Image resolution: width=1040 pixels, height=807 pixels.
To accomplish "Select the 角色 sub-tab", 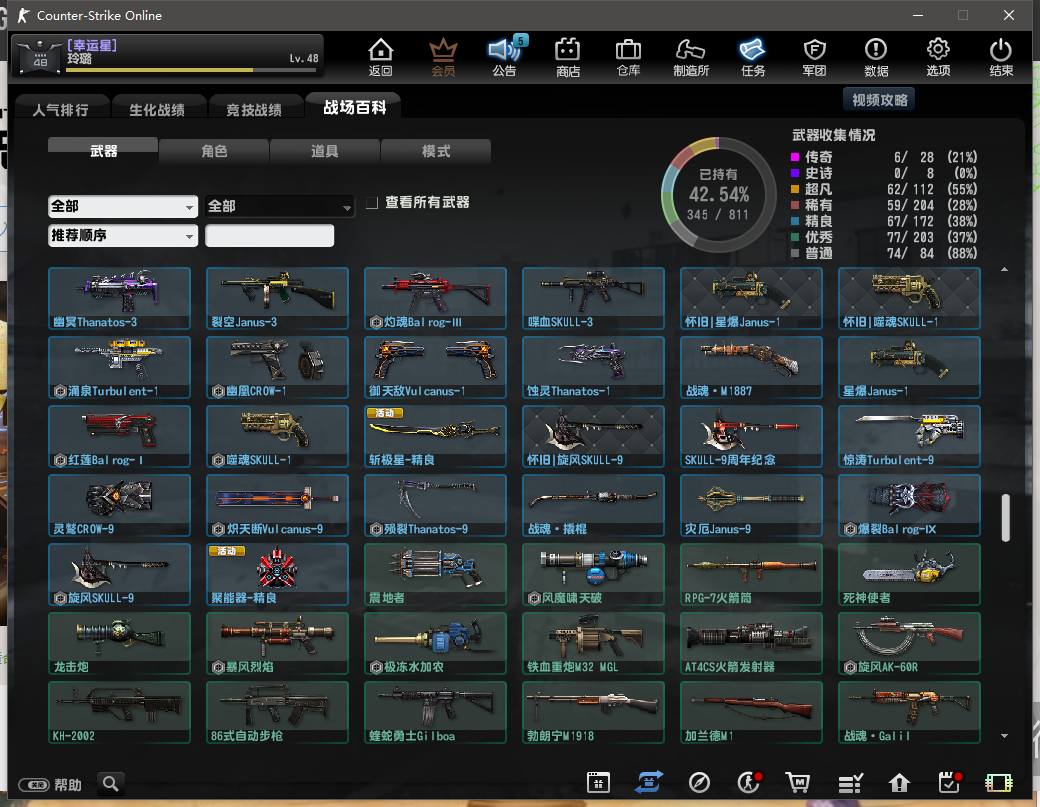I will pyautogui.click(x=214, y=151).
